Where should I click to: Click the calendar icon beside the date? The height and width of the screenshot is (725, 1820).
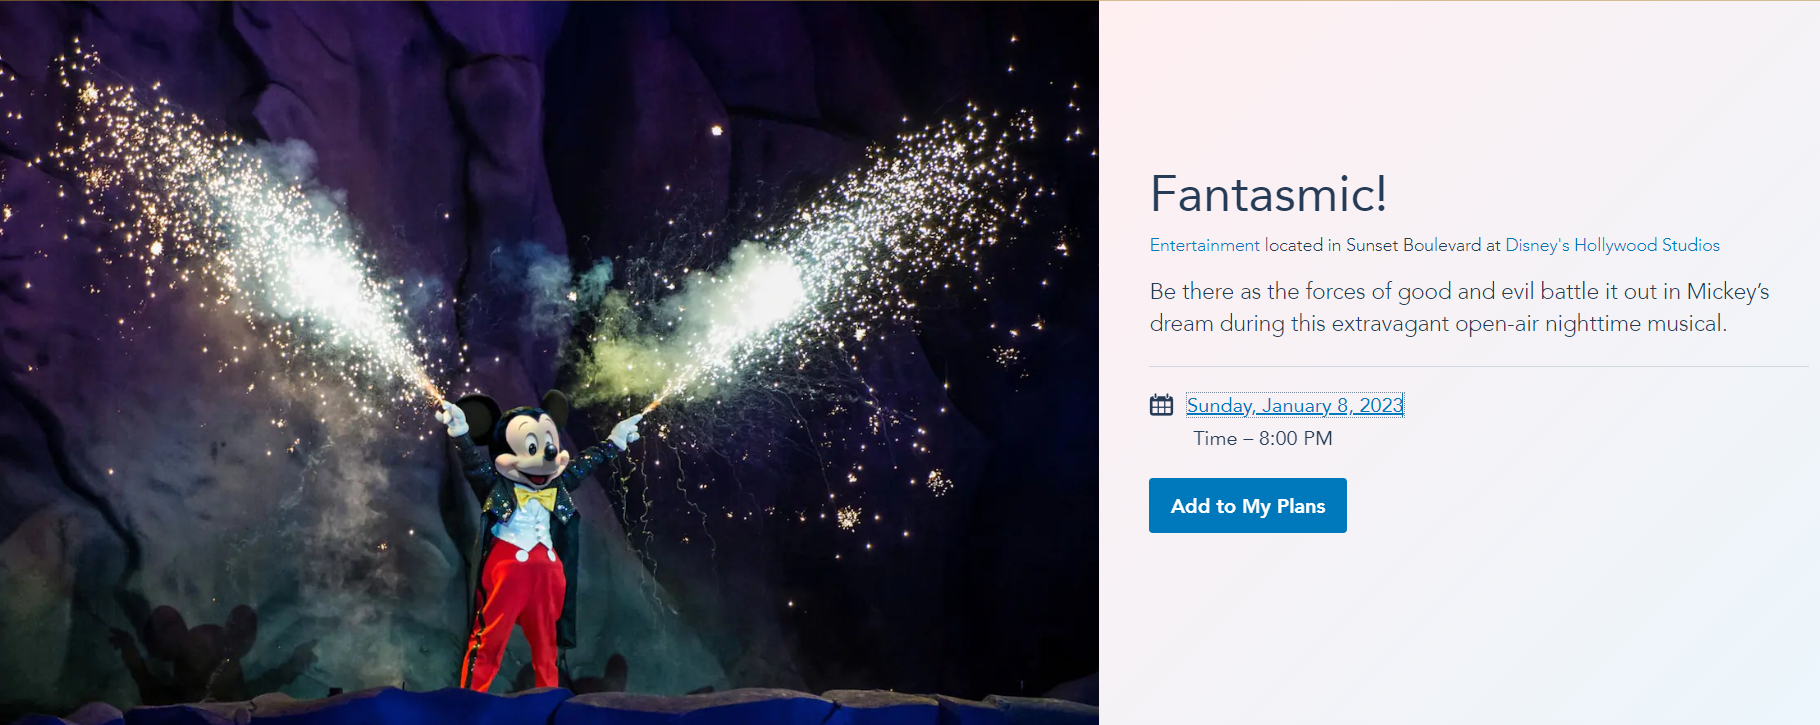tap(1161, 405)
